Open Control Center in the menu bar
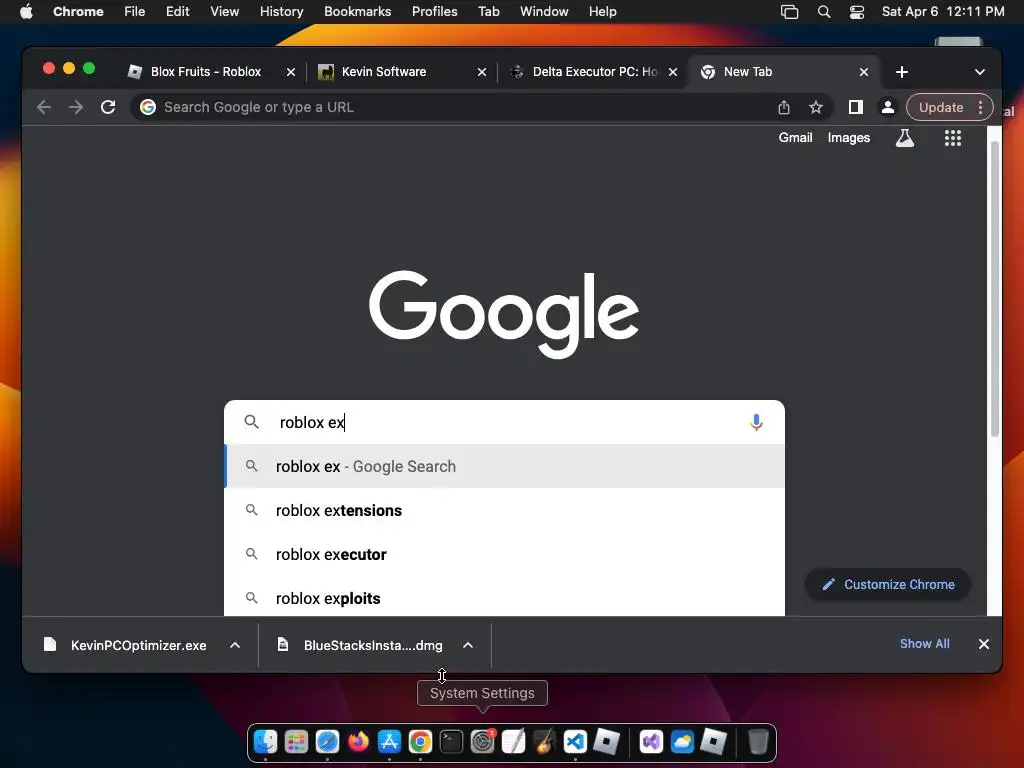 click(857, 12)
